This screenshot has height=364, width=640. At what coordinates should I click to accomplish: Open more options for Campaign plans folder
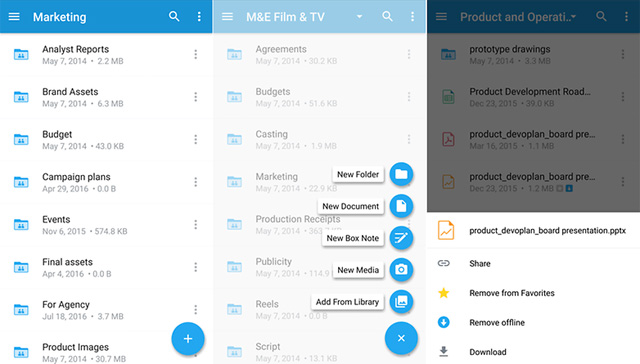(x=196, y=182)
